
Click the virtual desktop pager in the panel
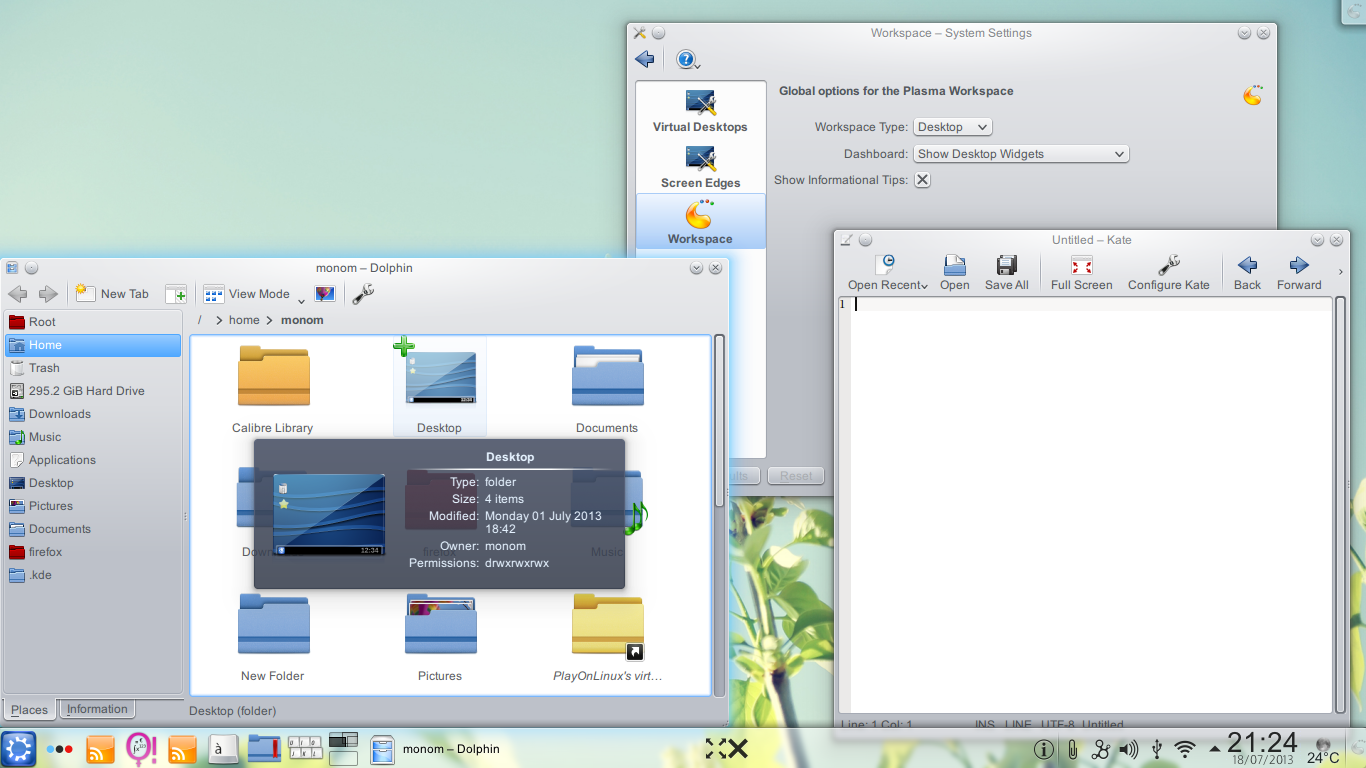click(343, 749)
